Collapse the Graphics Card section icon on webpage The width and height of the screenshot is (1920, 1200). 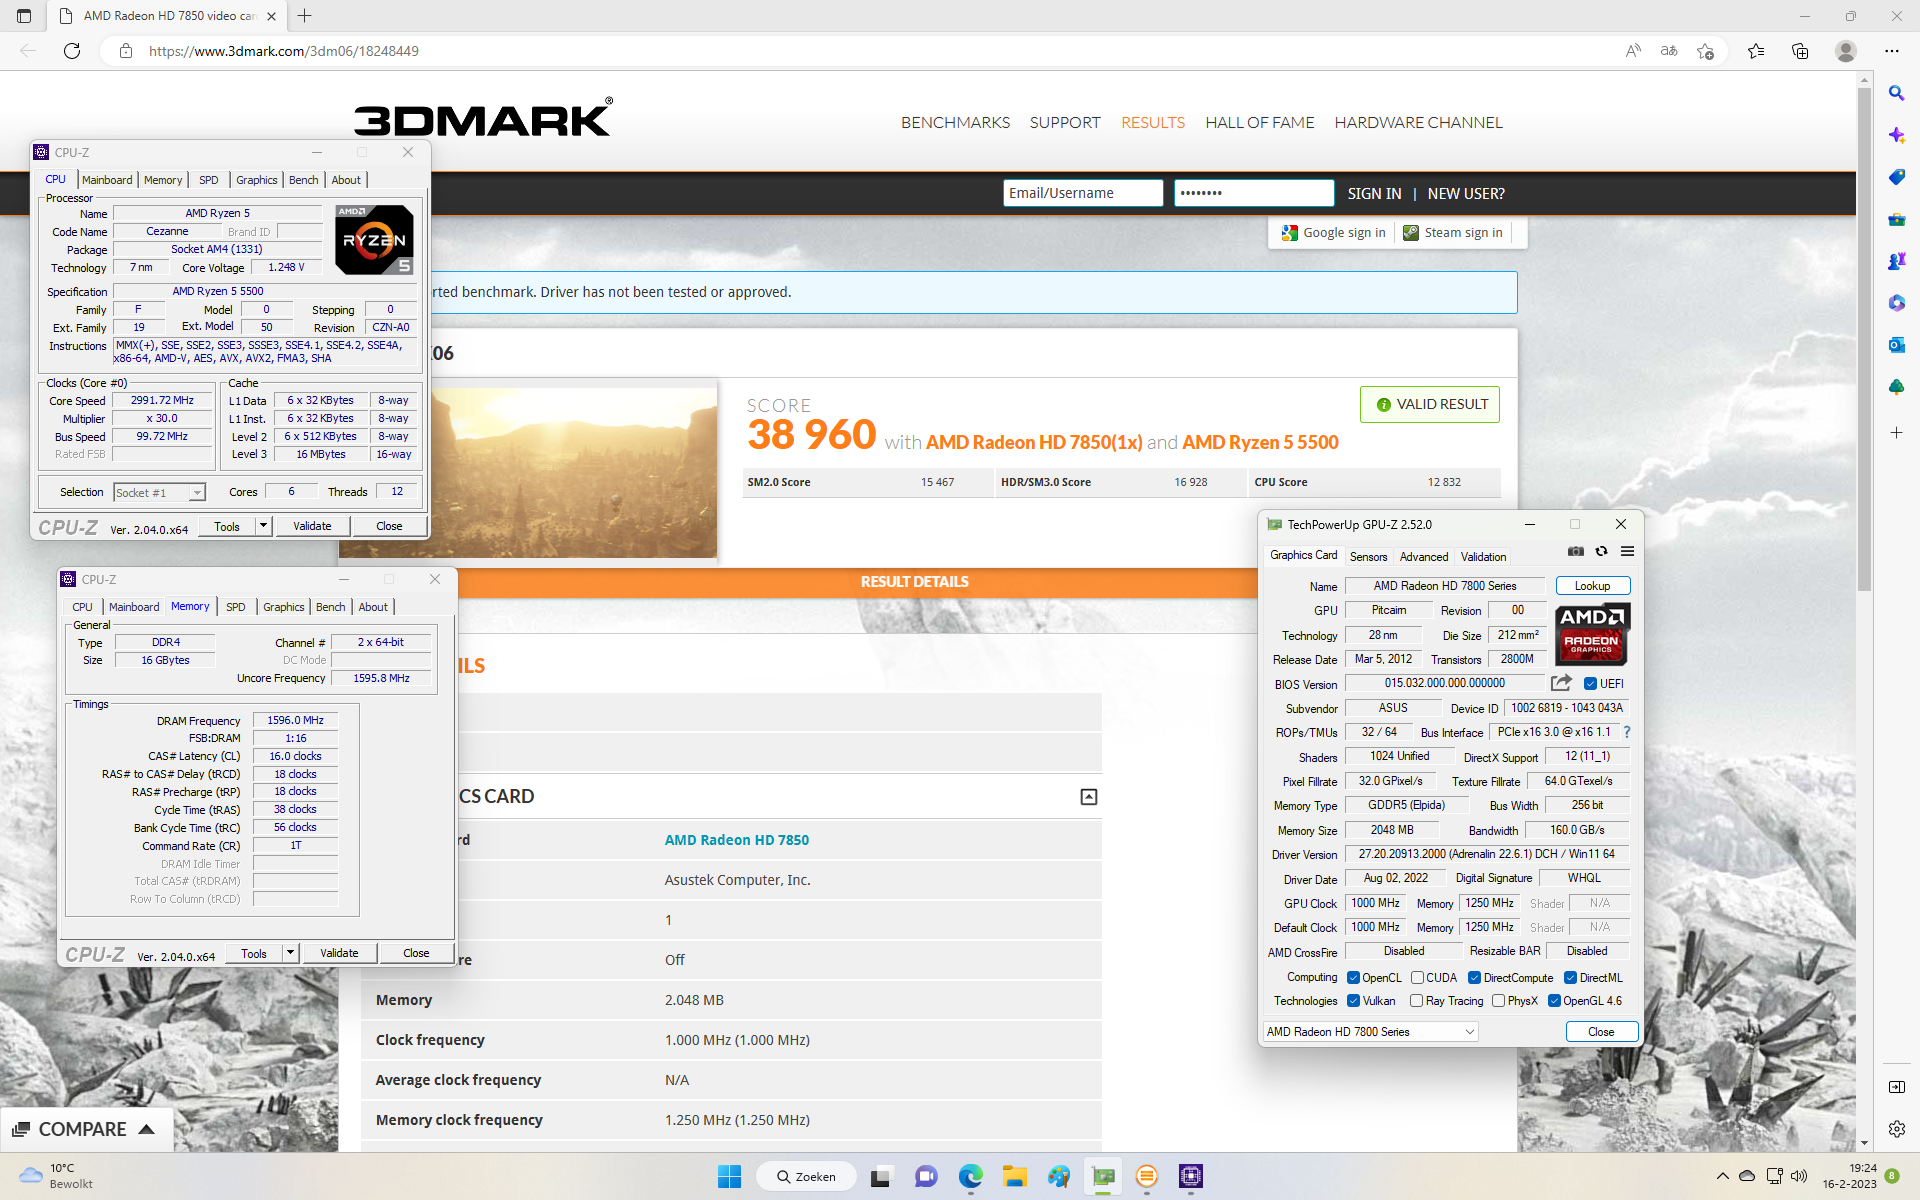[x=1089, y=797]
